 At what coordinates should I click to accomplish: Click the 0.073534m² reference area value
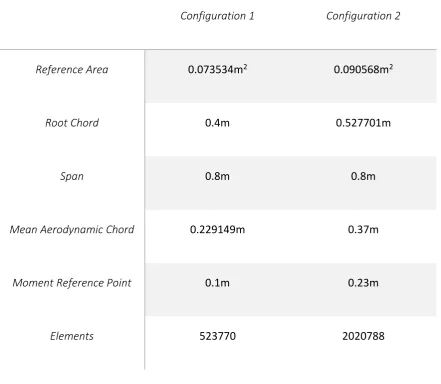(x=217, y=69)
